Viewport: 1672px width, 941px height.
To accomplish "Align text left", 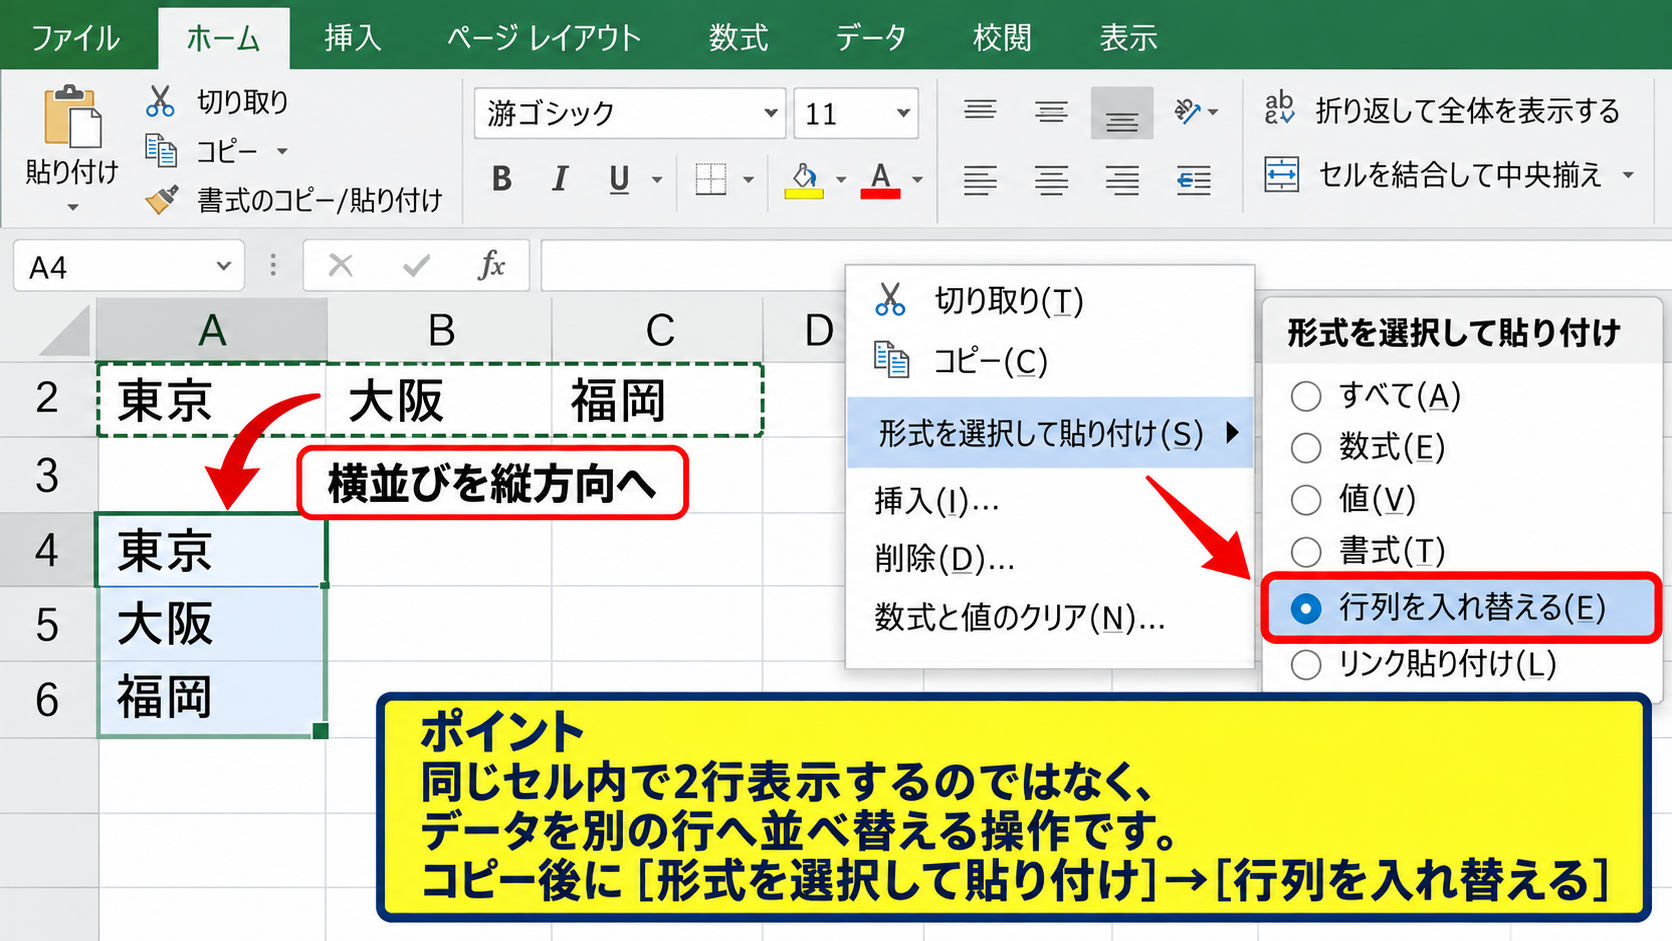I will point(980,181).
